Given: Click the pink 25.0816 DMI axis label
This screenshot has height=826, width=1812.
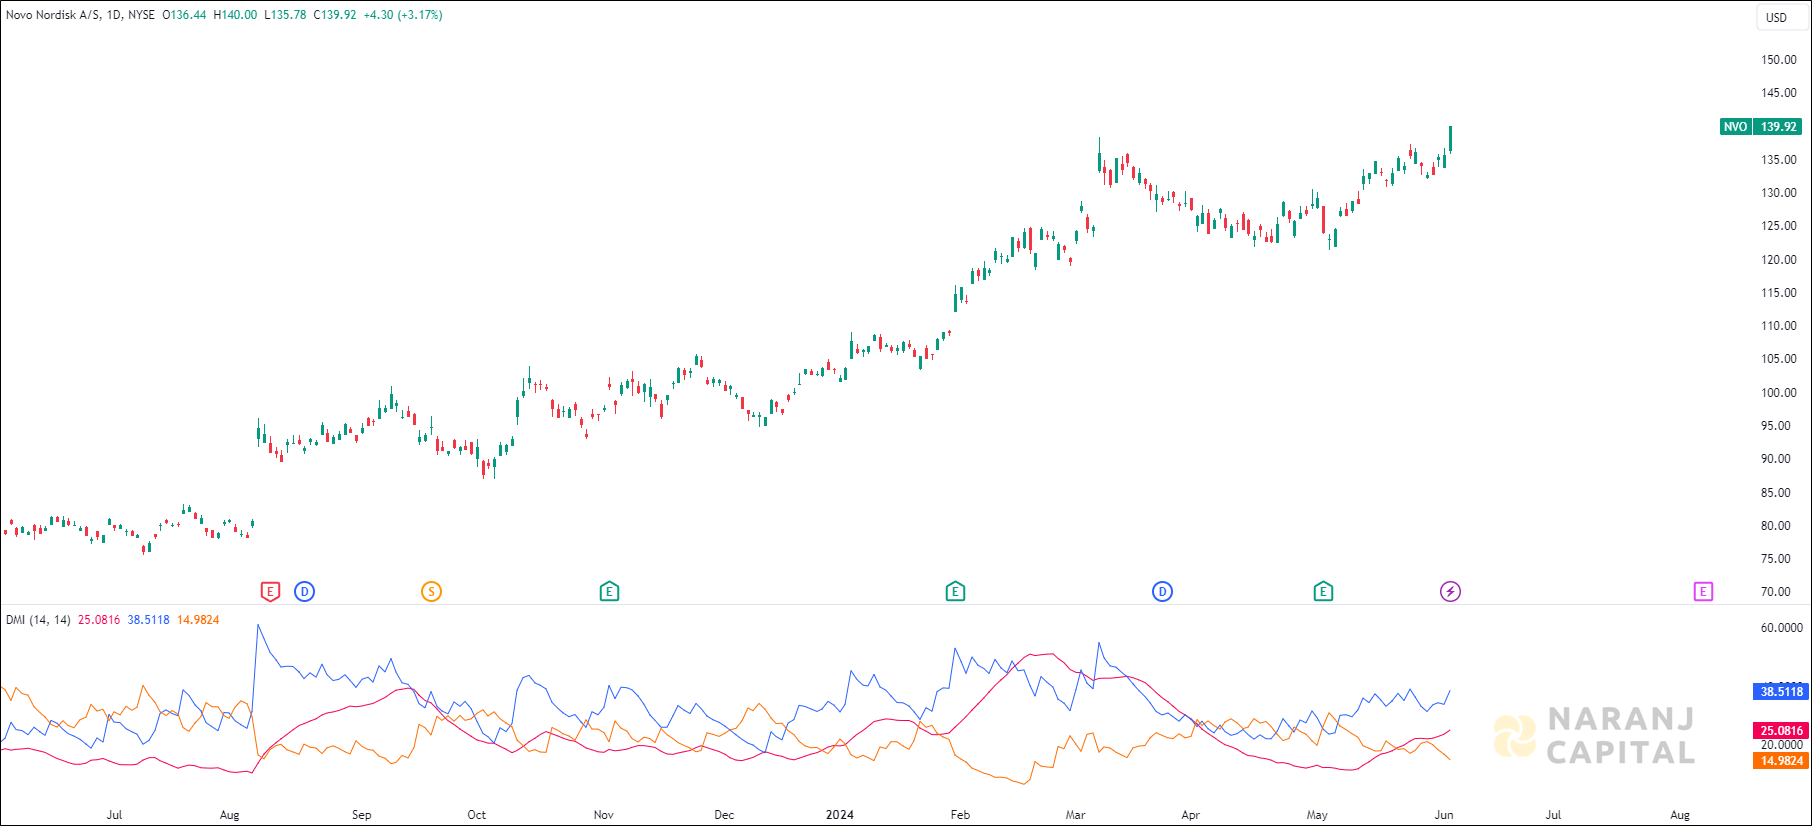Looking at the screenshot, I should click(x=1781, y=731).
